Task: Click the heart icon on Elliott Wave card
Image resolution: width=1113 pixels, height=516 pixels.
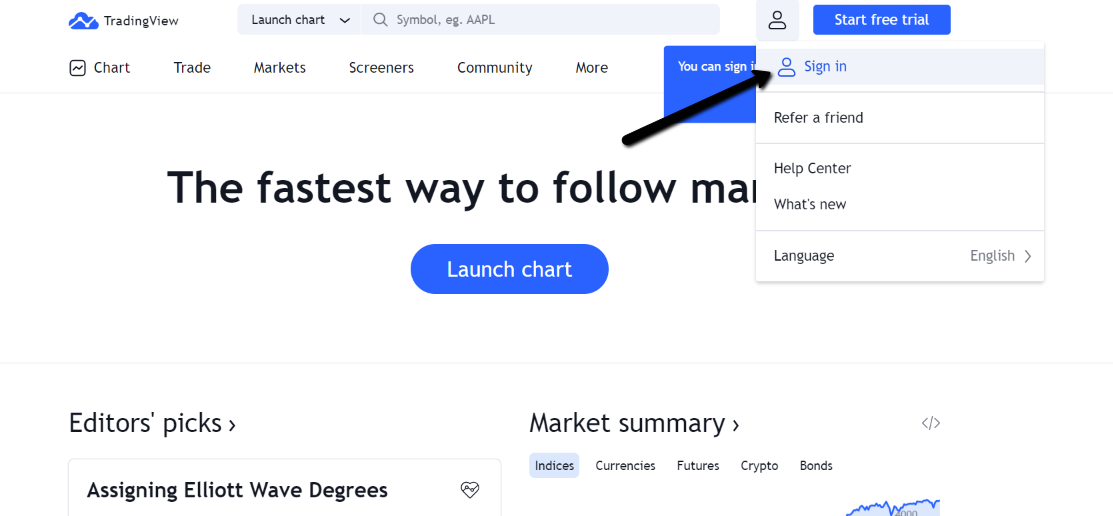Action: pyautogui.click(x=470, y=490)
